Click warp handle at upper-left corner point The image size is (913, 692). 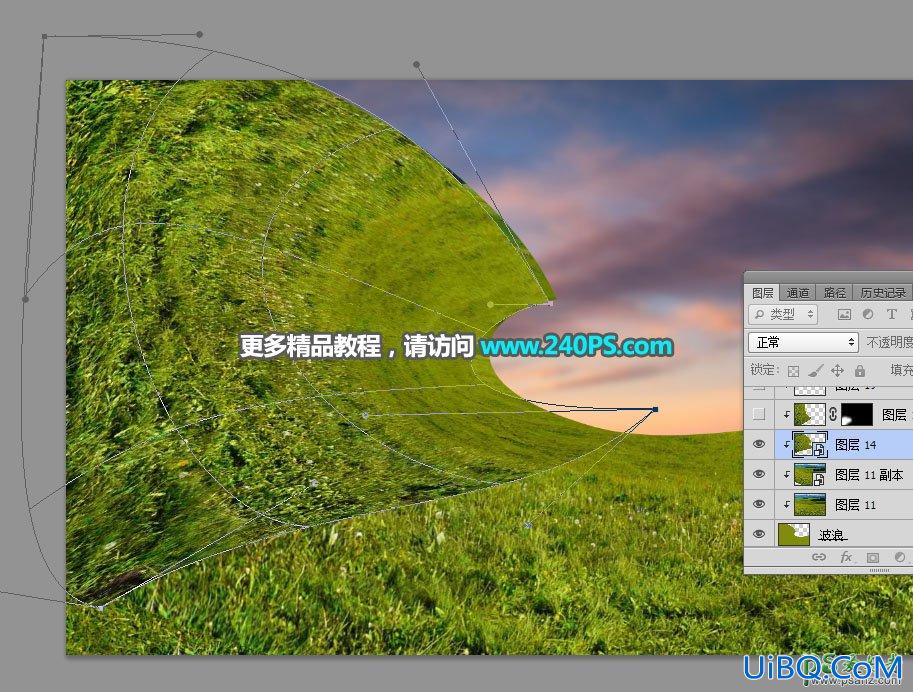tap(44, 37)
